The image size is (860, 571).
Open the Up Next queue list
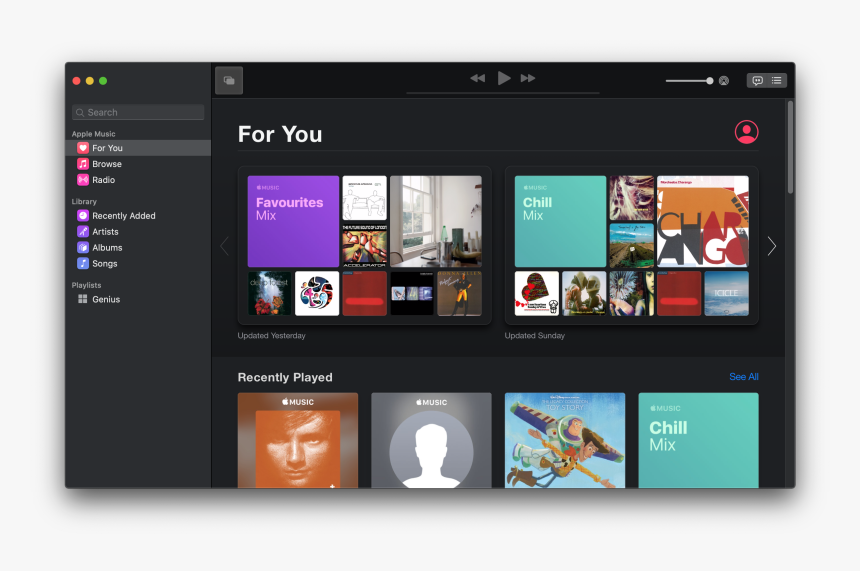[x=777, y=81]
